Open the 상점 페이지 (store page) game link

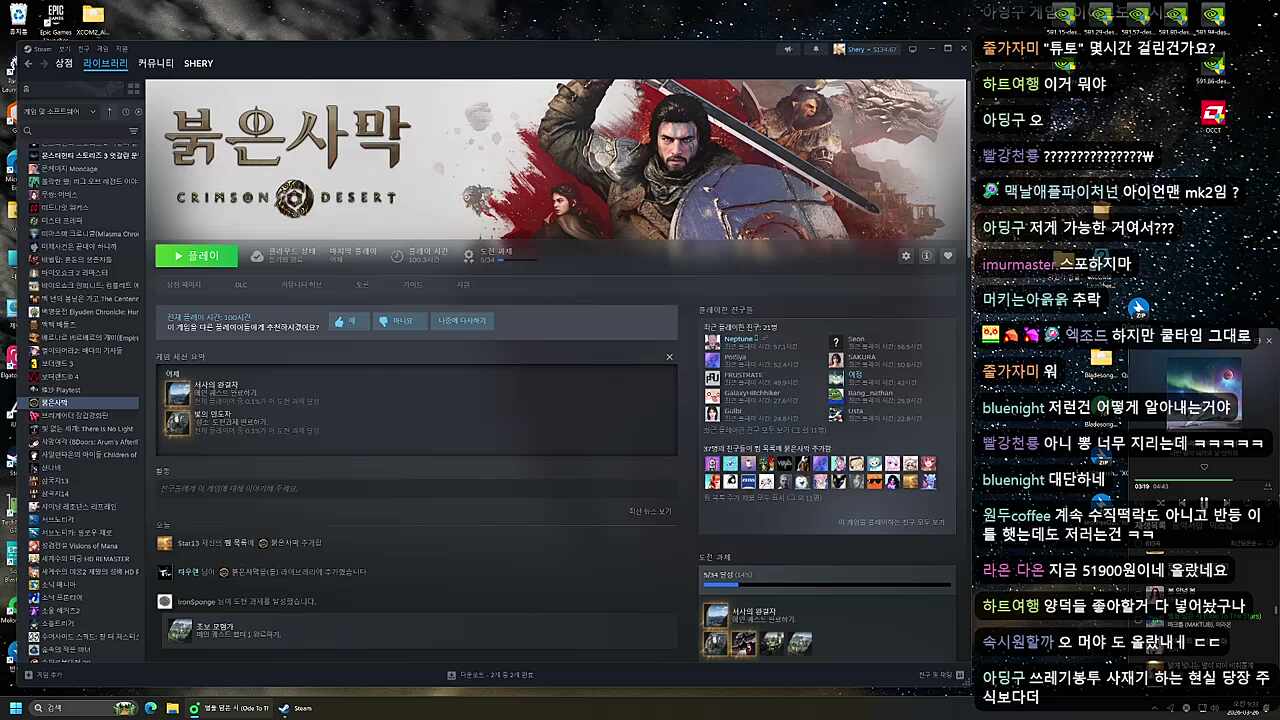point(184,285)
